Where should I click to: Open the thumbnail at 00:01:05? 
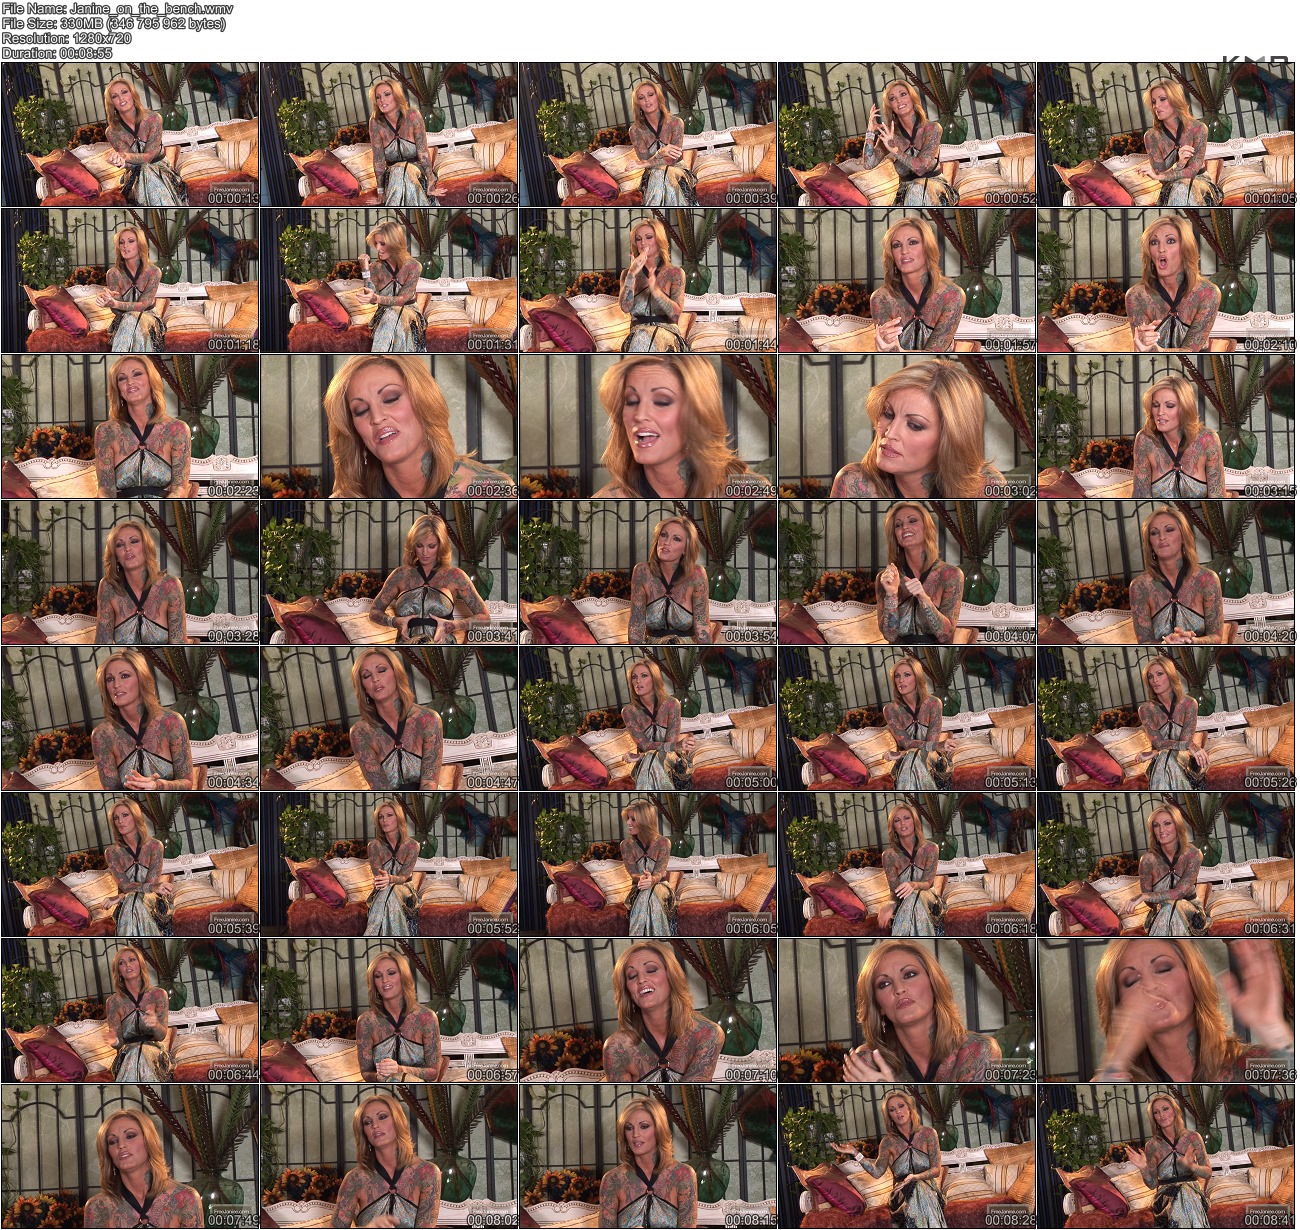point(1166,134)
